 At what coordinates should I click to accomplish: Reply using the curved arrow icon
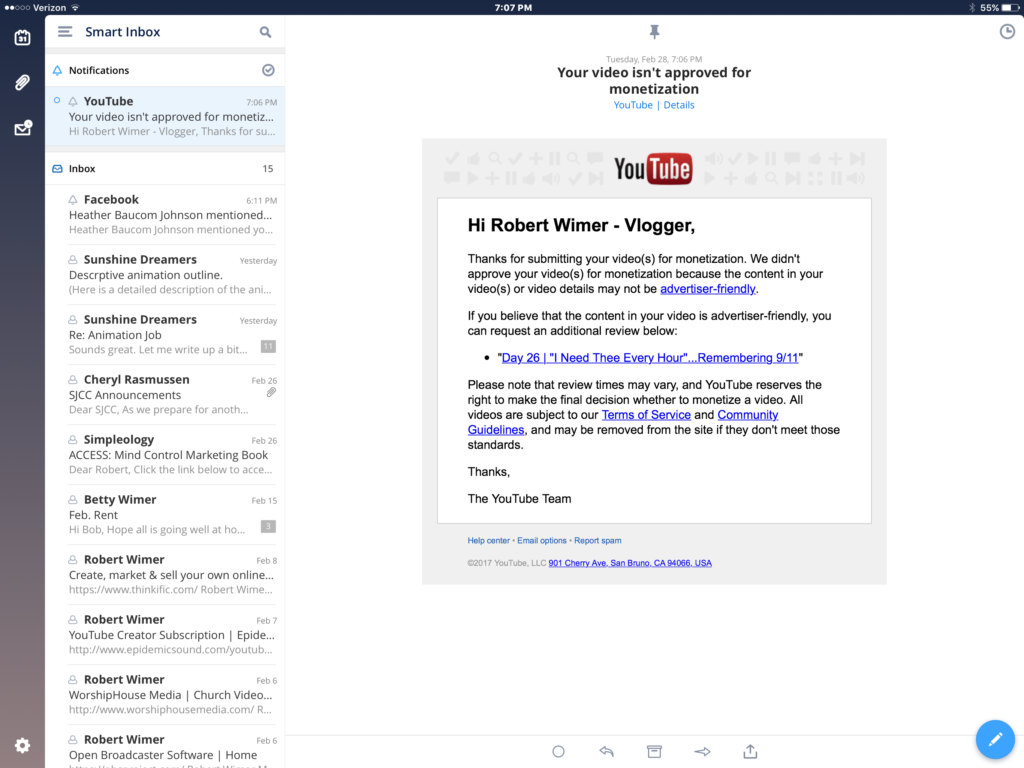coord(607,752)
